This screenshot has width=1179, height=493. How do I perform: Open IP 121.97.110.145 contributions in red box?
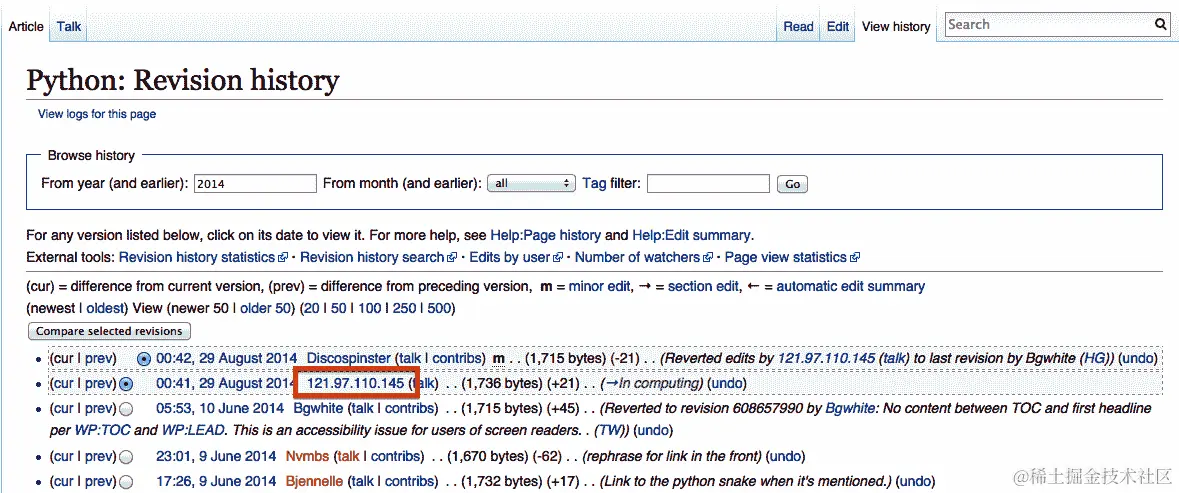click(x=356, y=383)
